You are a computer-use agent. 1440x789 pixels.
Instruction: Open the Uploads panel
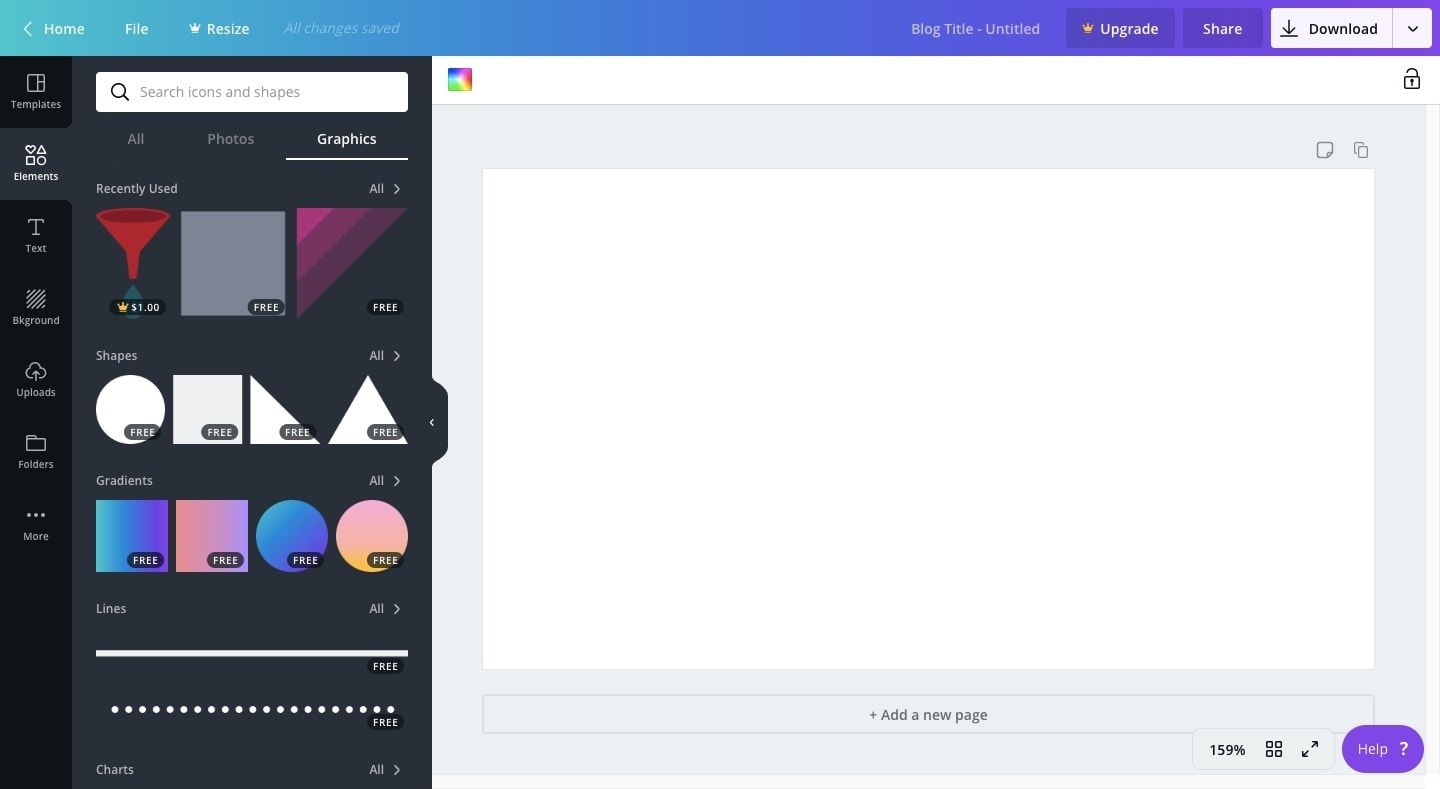(36, 379)
